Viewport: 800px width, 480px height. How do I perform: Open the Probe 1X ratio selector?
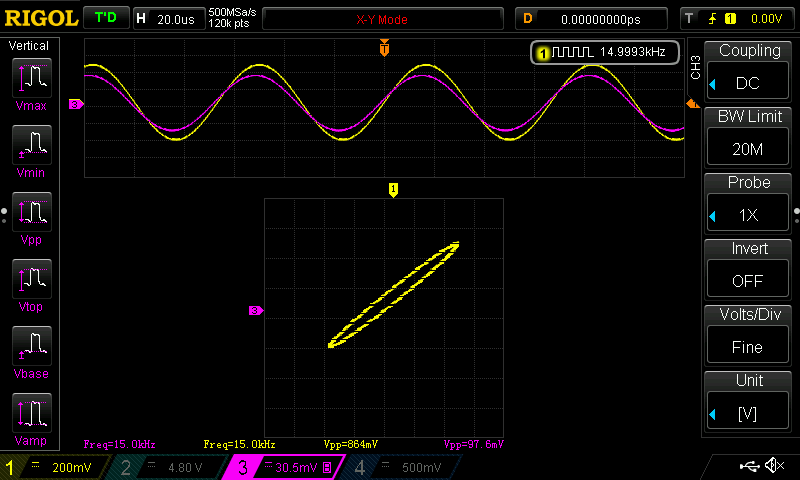click(x=747, y=214)
